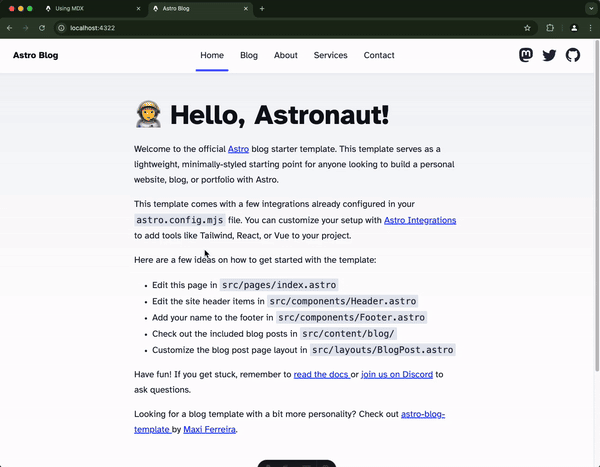The image size is (600, 467).
Task: Switch to the Using MDX tab
Action: click(x=93, y=8)
